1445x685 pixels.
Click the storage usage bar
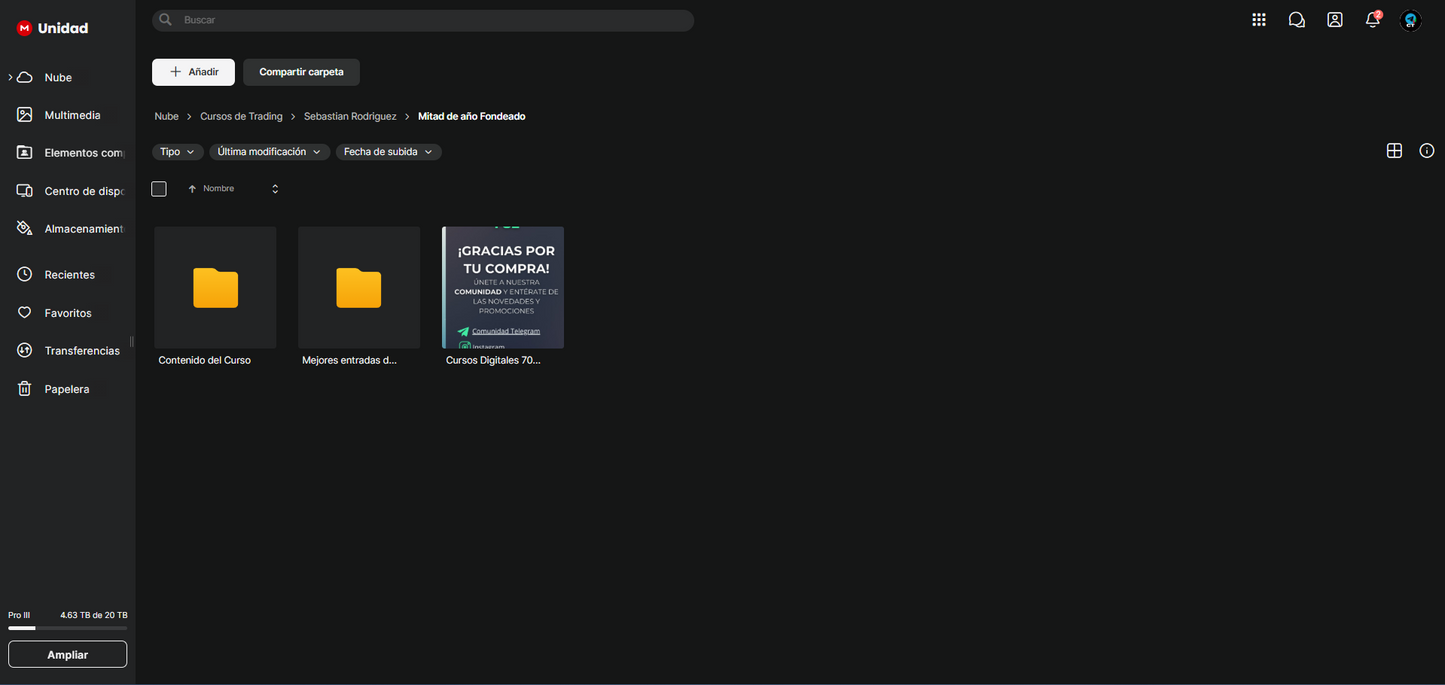point(67,628)
